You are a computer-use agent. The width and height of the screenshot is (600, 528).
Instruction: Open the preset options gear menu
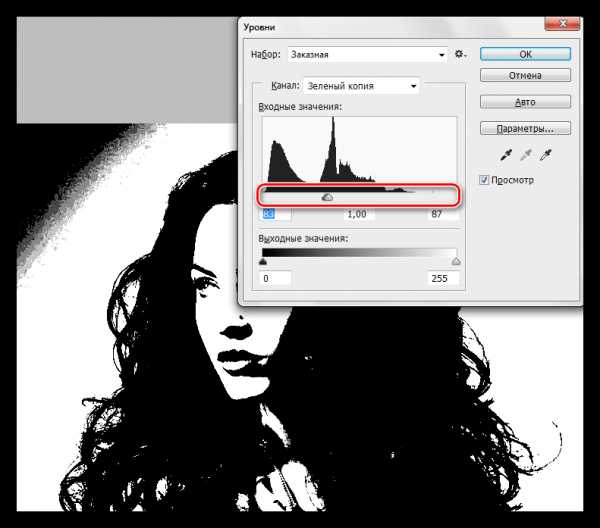click(460, 54)
